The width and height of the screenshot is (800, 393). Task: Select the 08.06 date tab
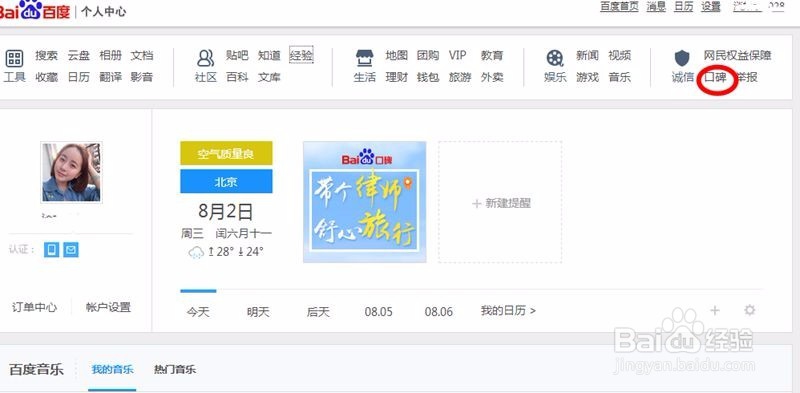[x=439, y=311]
